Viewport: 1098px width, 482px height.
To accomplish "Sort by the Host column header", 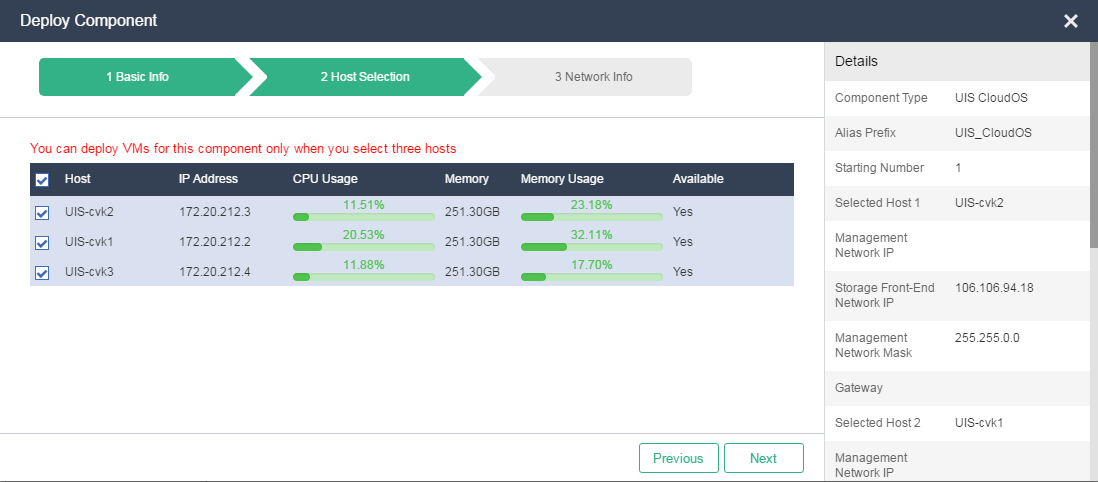I will (78, 179).
